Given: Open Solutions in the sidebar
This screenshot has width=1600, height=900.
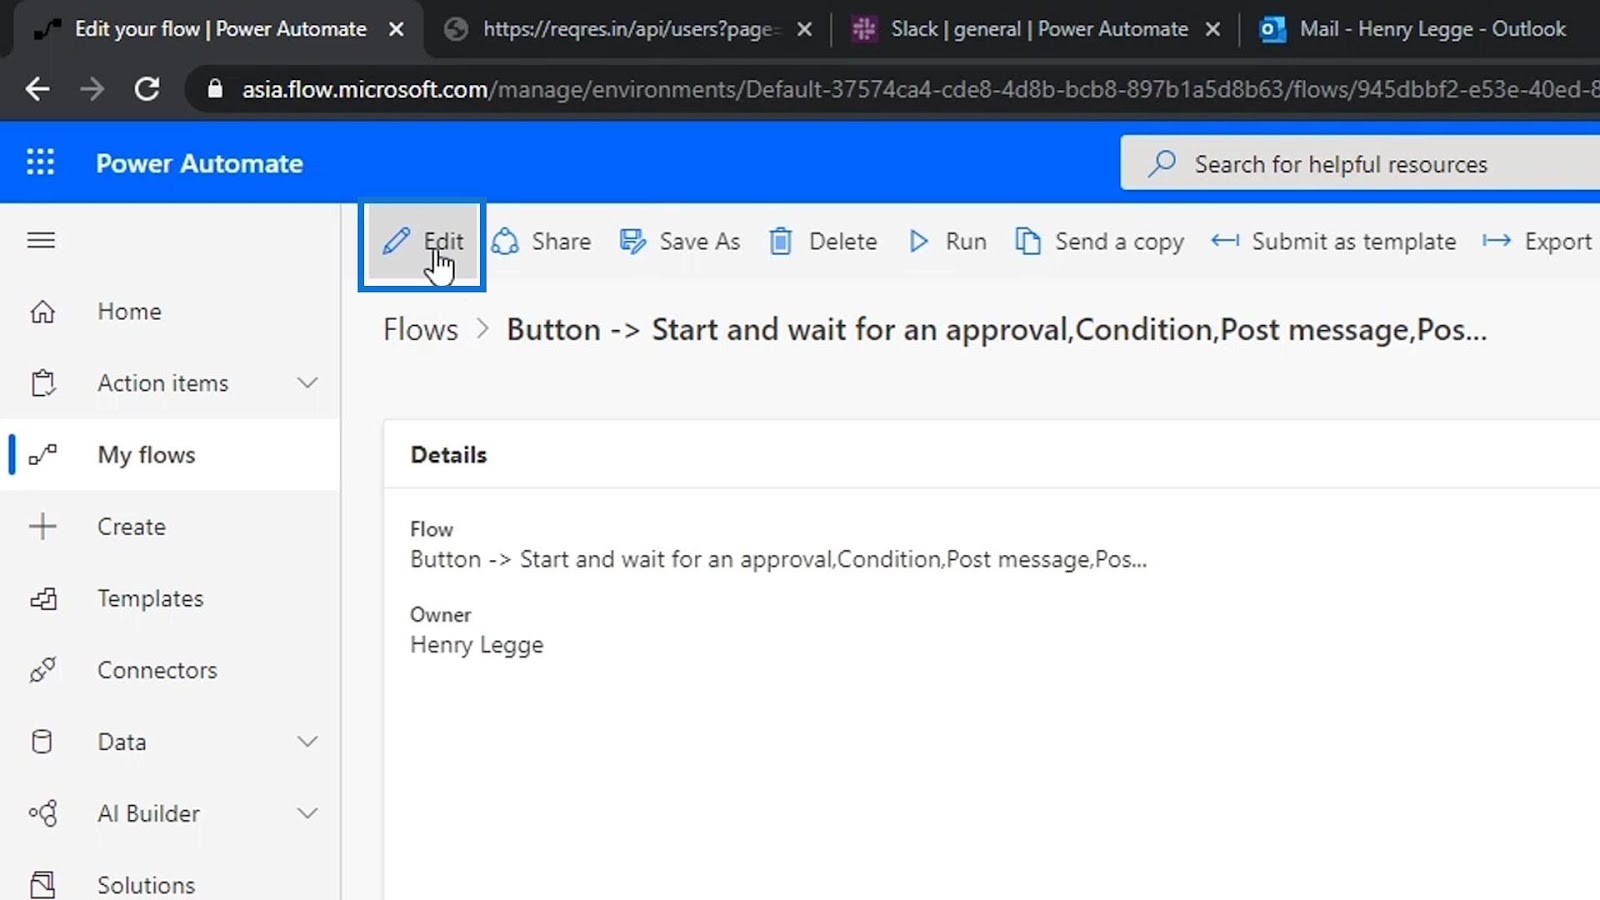Looking at the screenshot, I should coord(170,885).
